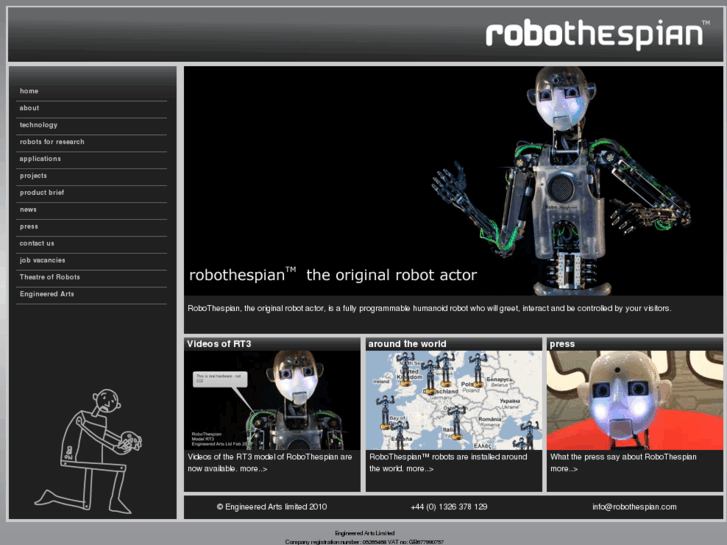Click the Europe map thumbnail with robots

click(x=453, y=400)
